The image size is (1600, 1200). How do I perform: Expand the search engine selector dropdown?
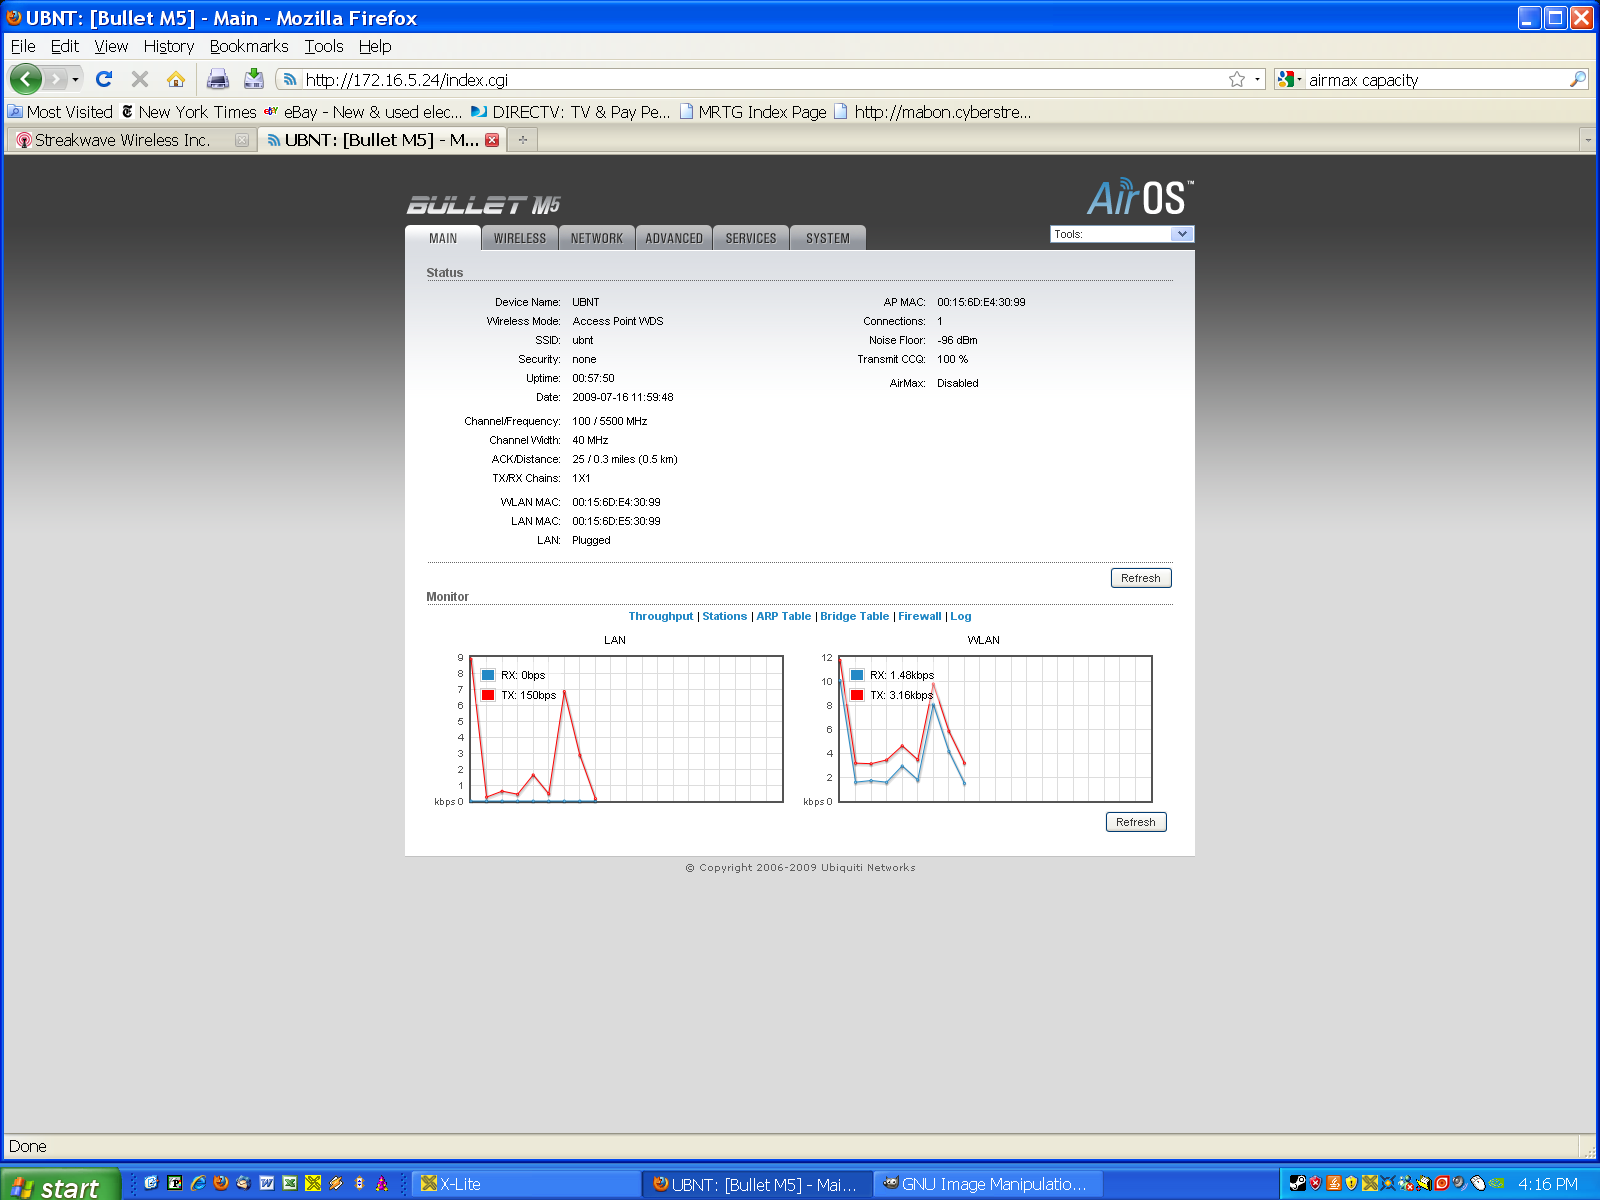pyautogui.click(x=1289, y=79)
